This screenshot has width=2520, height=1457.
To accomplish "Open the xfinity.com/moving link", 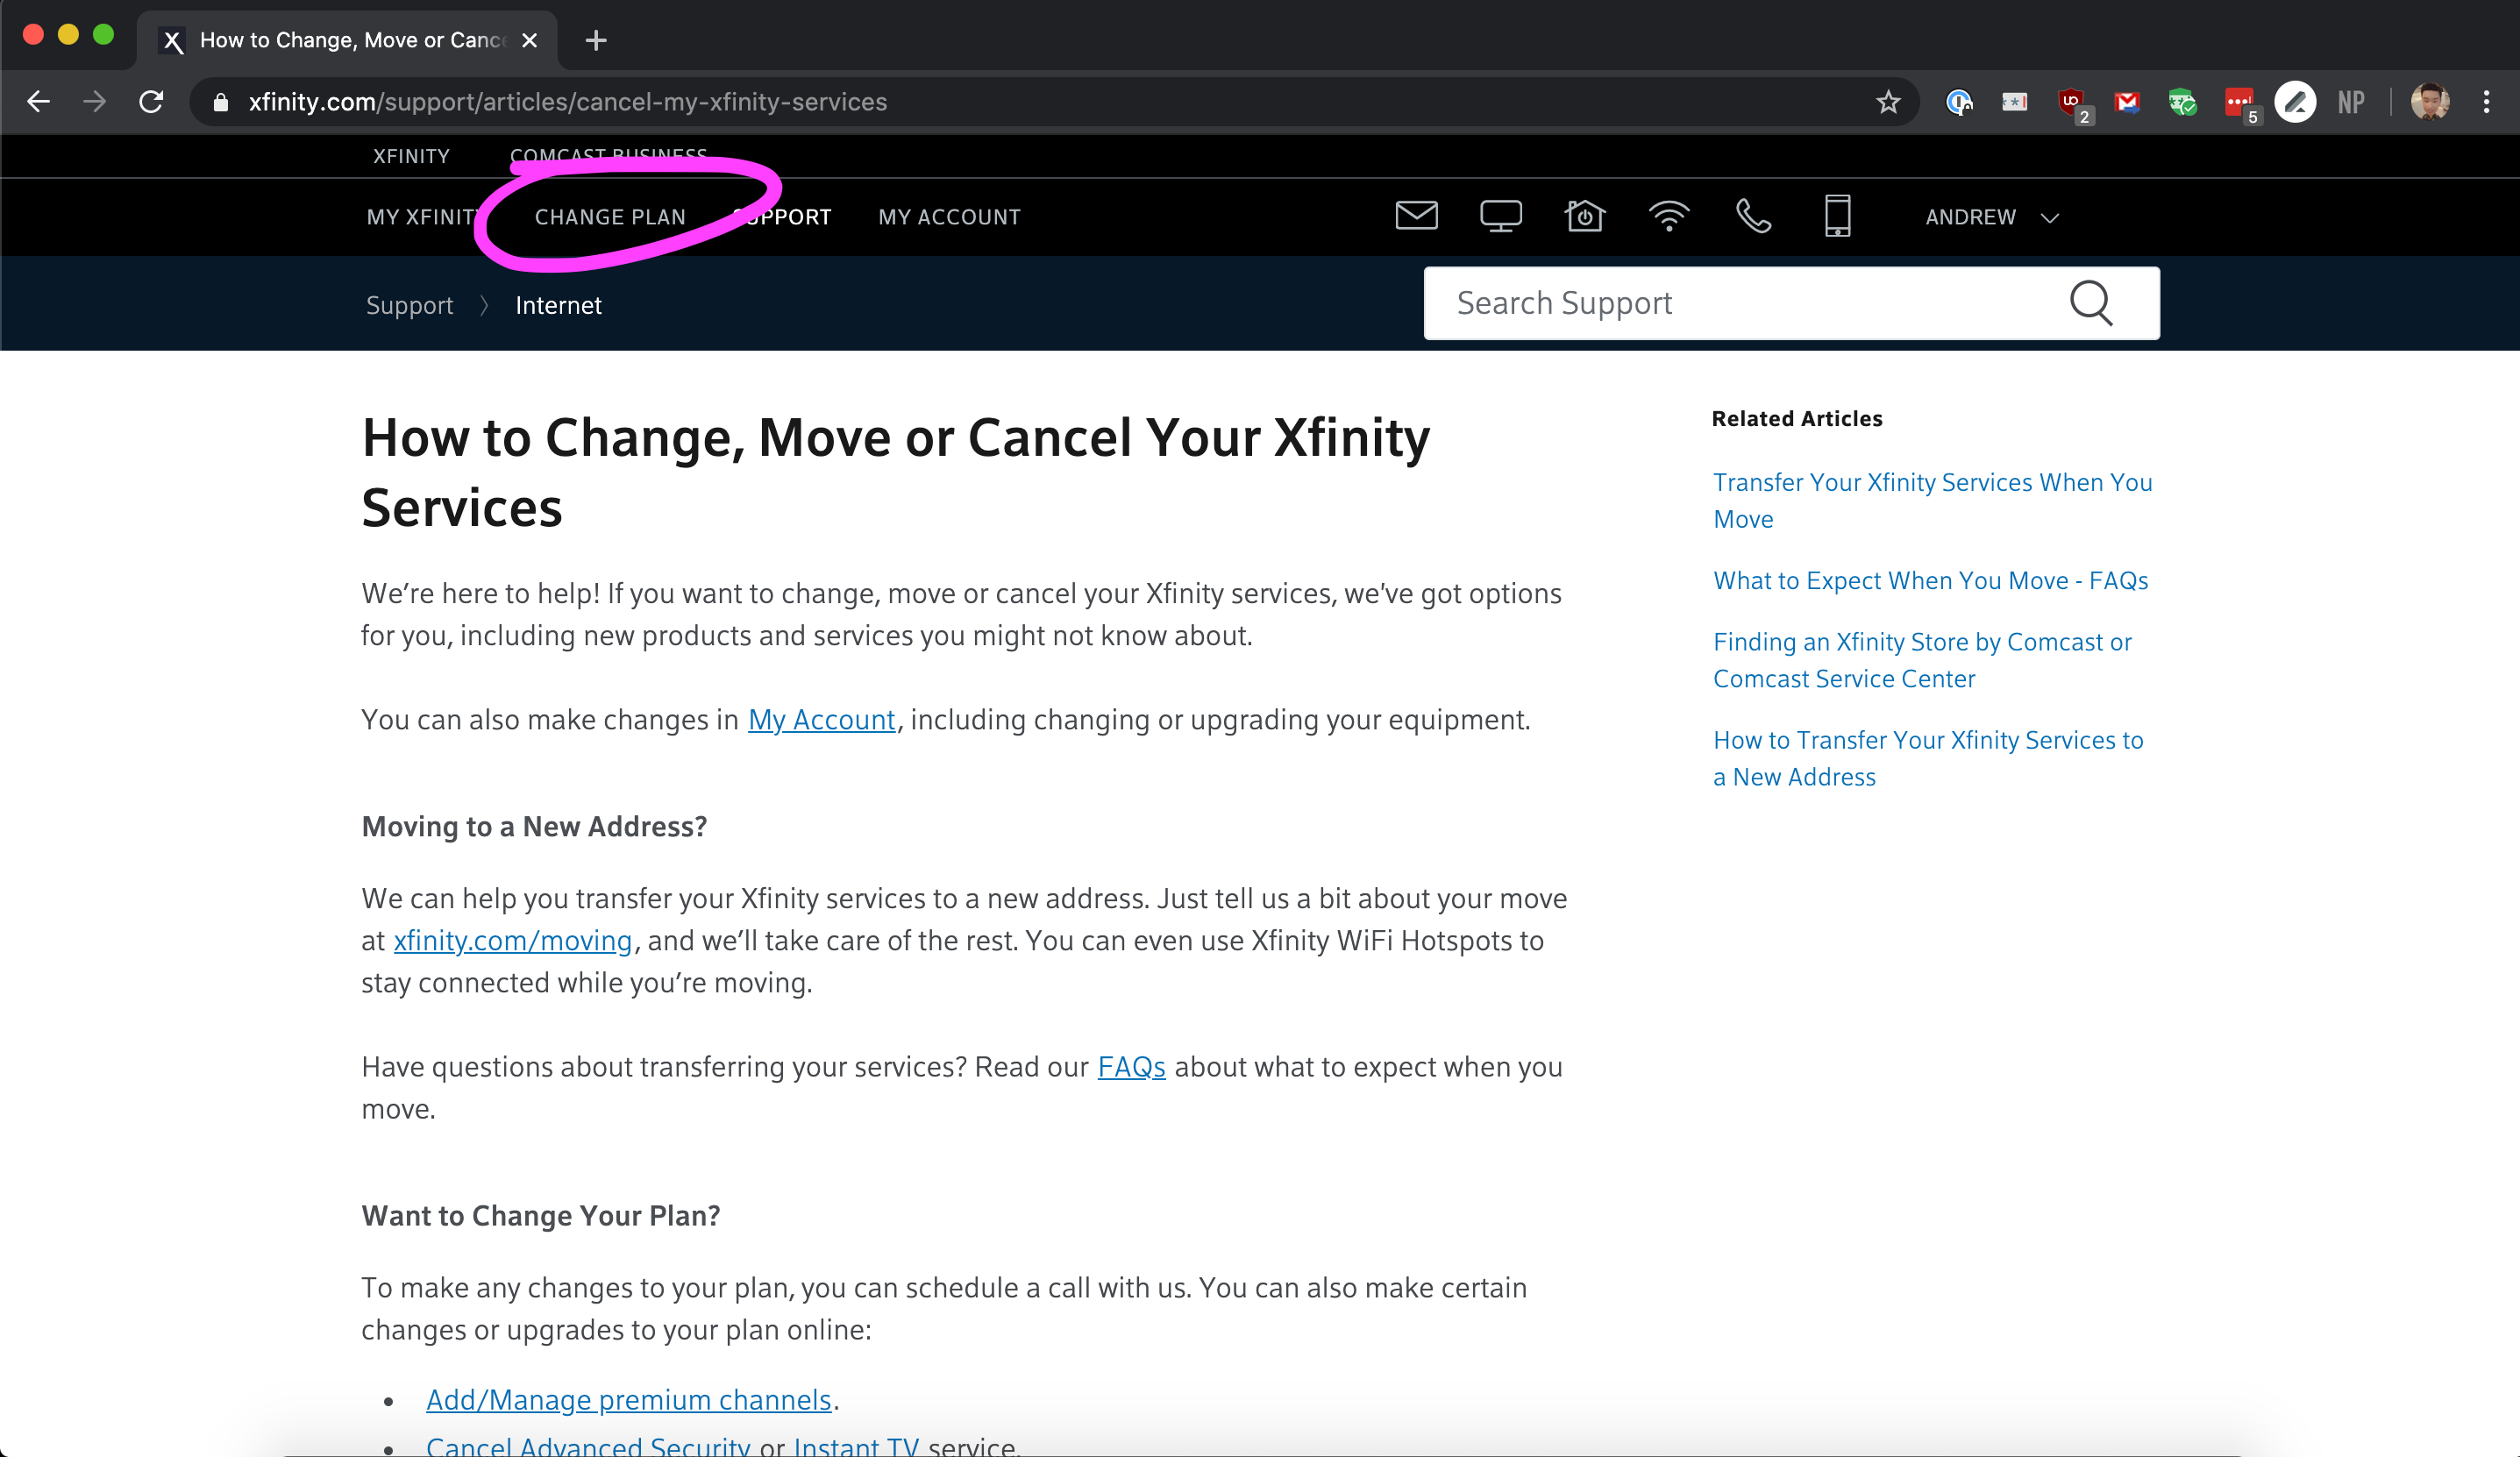I will (512, 940).
